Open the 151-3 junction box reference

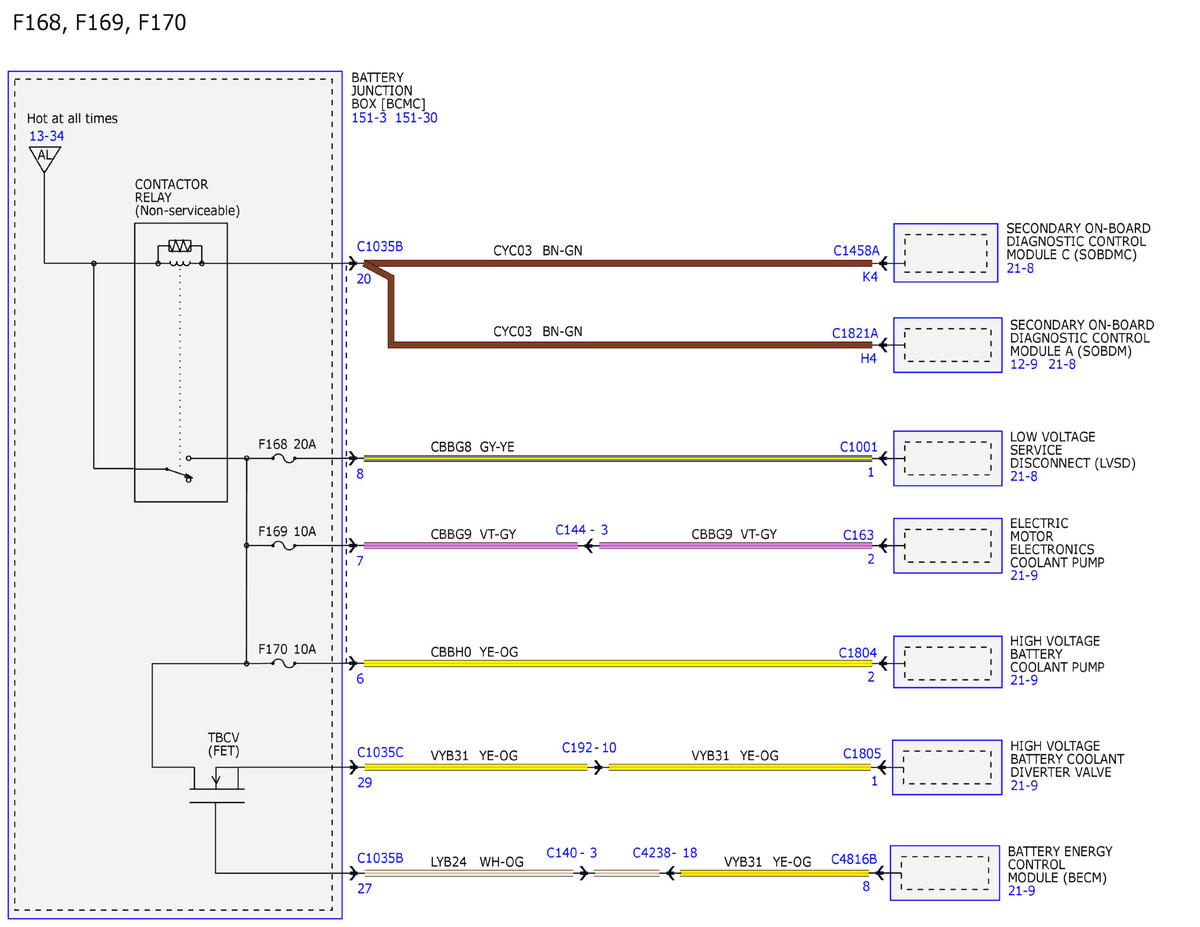369,117
